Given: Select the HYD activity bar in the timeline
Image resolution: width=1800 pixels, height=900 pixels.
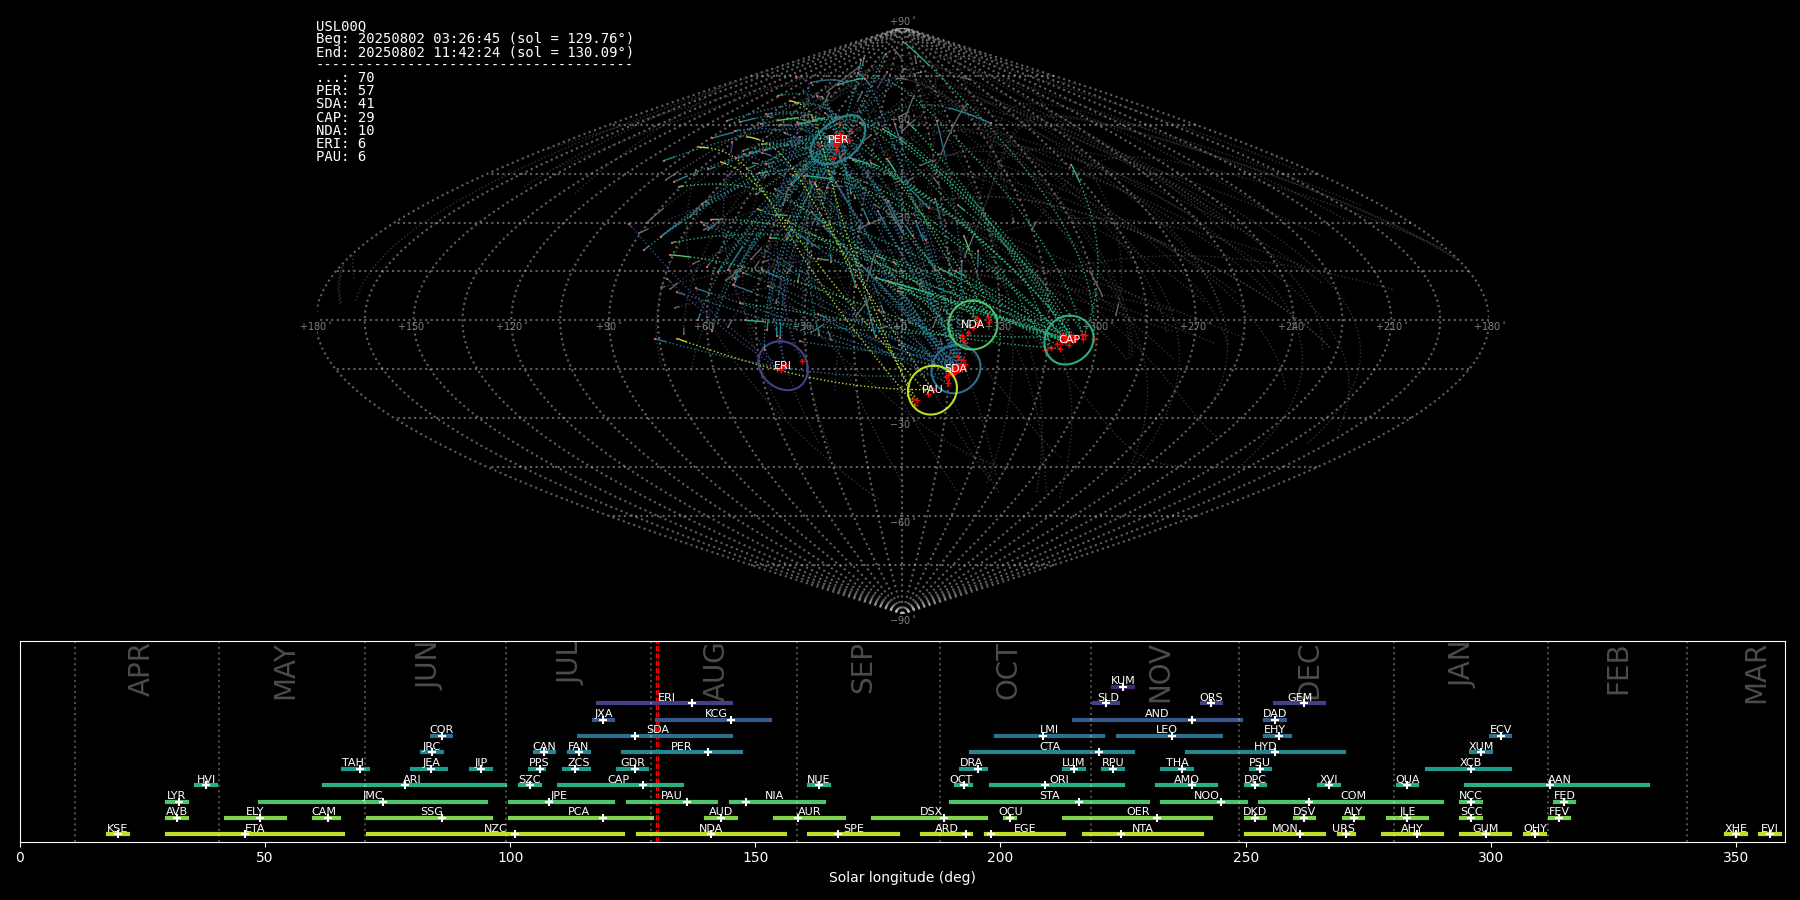Looking at the screenshot, I should coord(1265,752).
